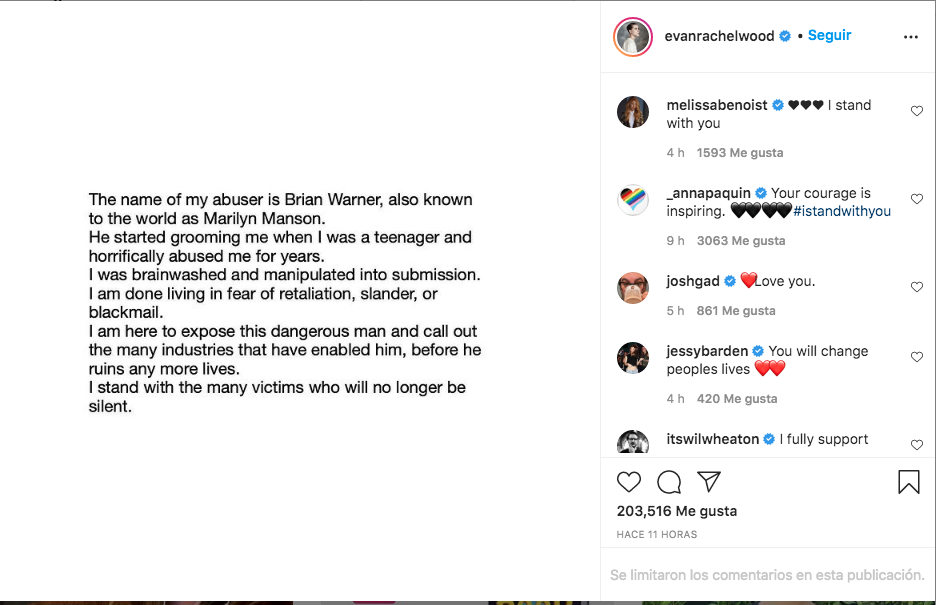This screenshot has width=936, height=605.
Task: View melissabenoist's profile avatar
Action: [x=632, y=113]
